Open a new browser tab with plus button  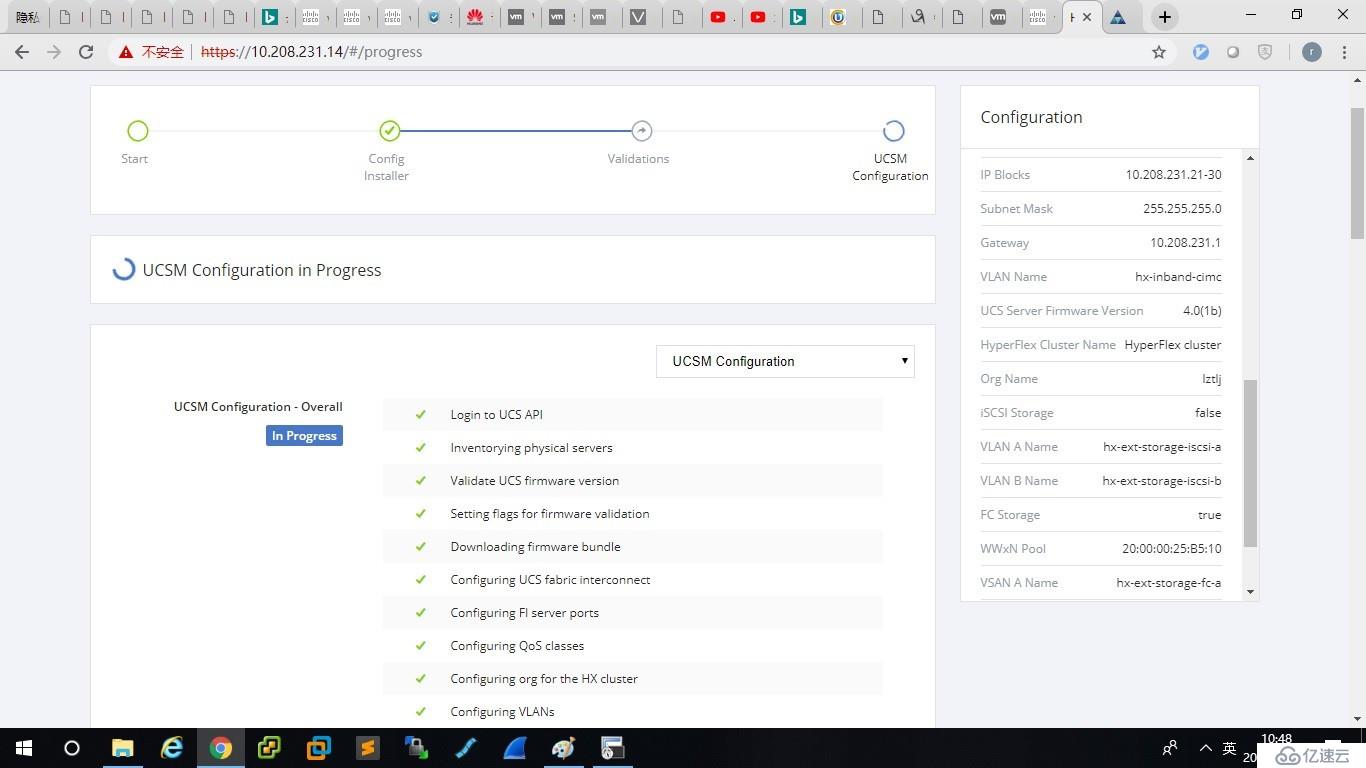(x=1164, y=17)
